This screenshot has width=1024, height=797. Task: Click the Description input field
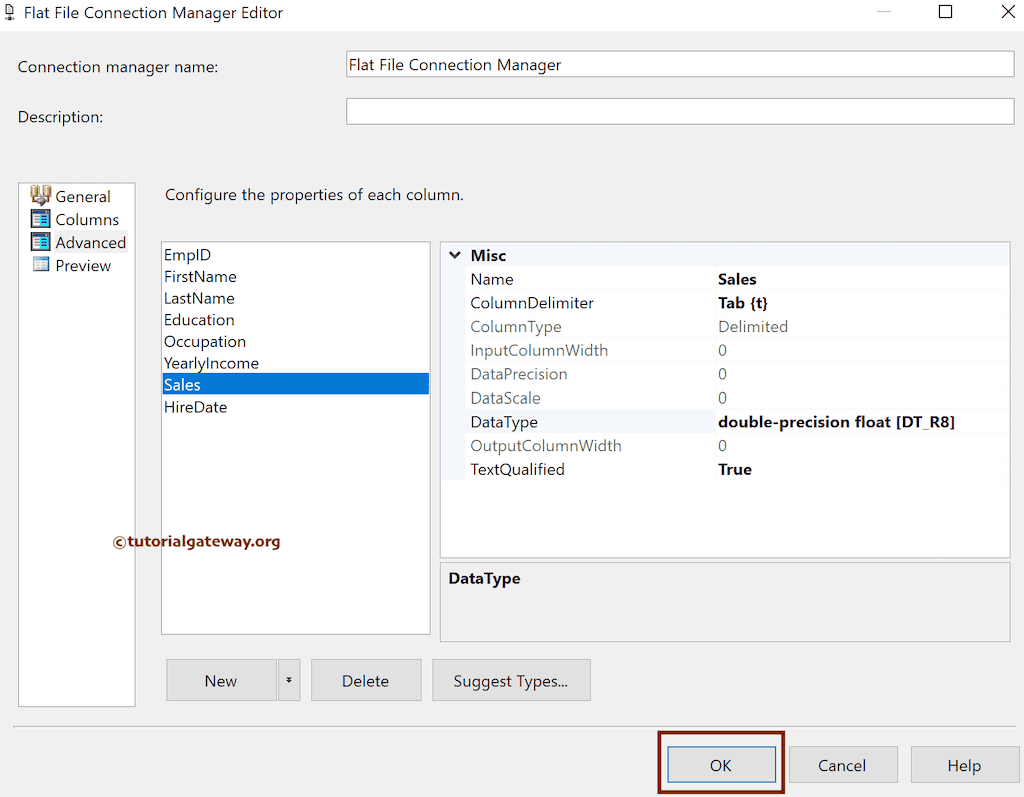point(680,111)
